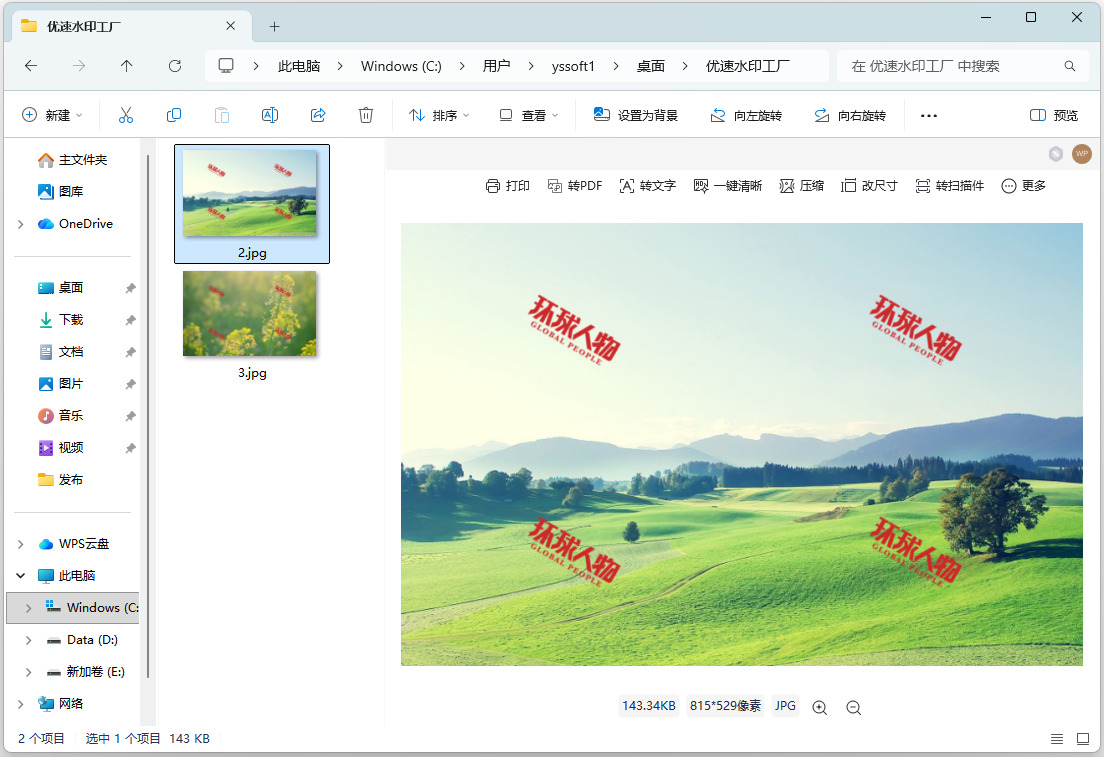
Task: Open 图库 in the sidebar
Action: pyautogui.click(x=61, y=192)
